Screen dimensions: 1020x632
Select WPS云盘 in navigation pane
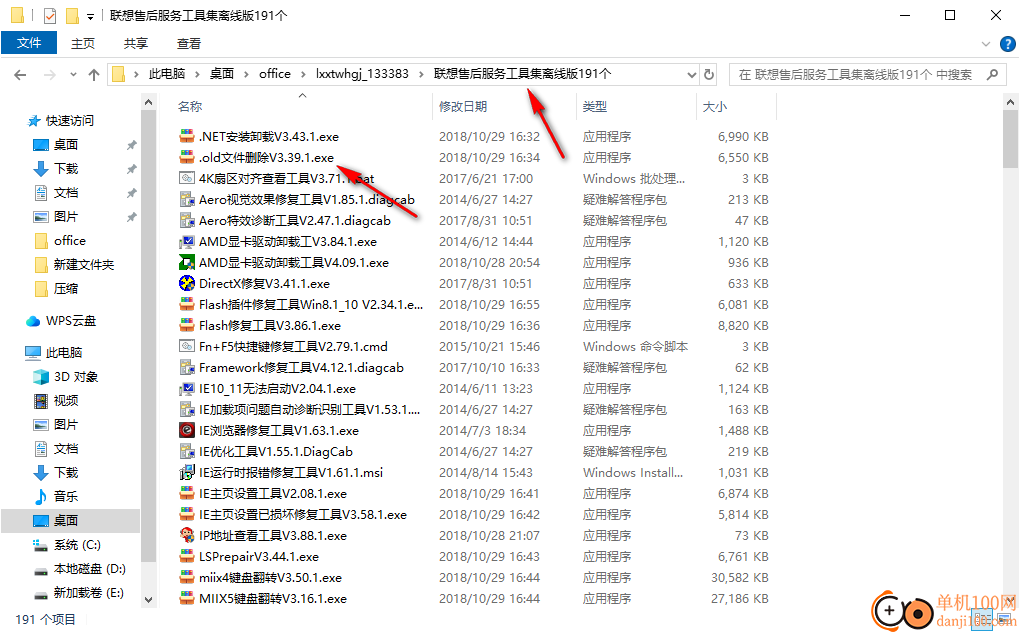tap(70, 321)
